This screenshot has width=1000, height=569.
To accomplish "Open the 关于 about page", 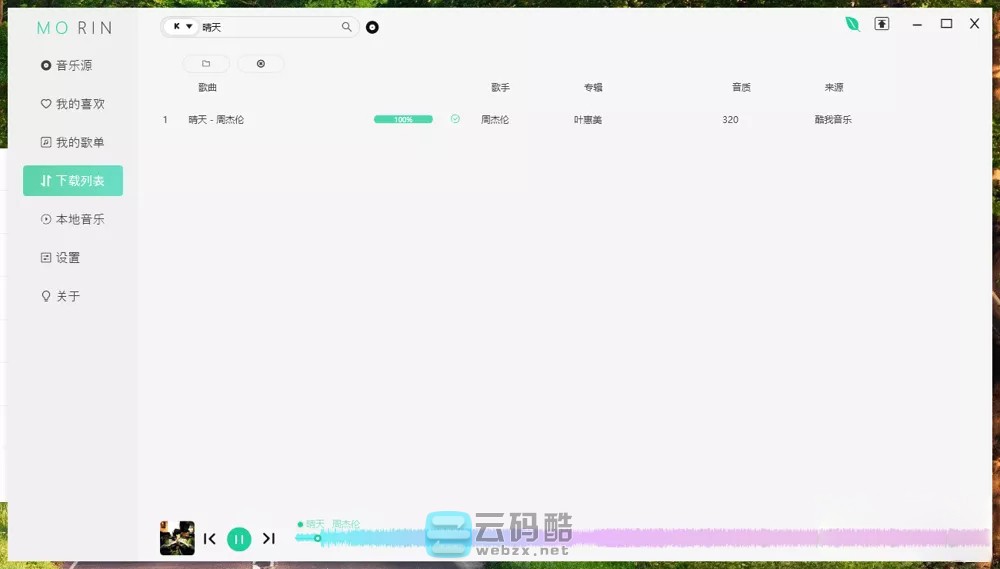I will 60,296.
